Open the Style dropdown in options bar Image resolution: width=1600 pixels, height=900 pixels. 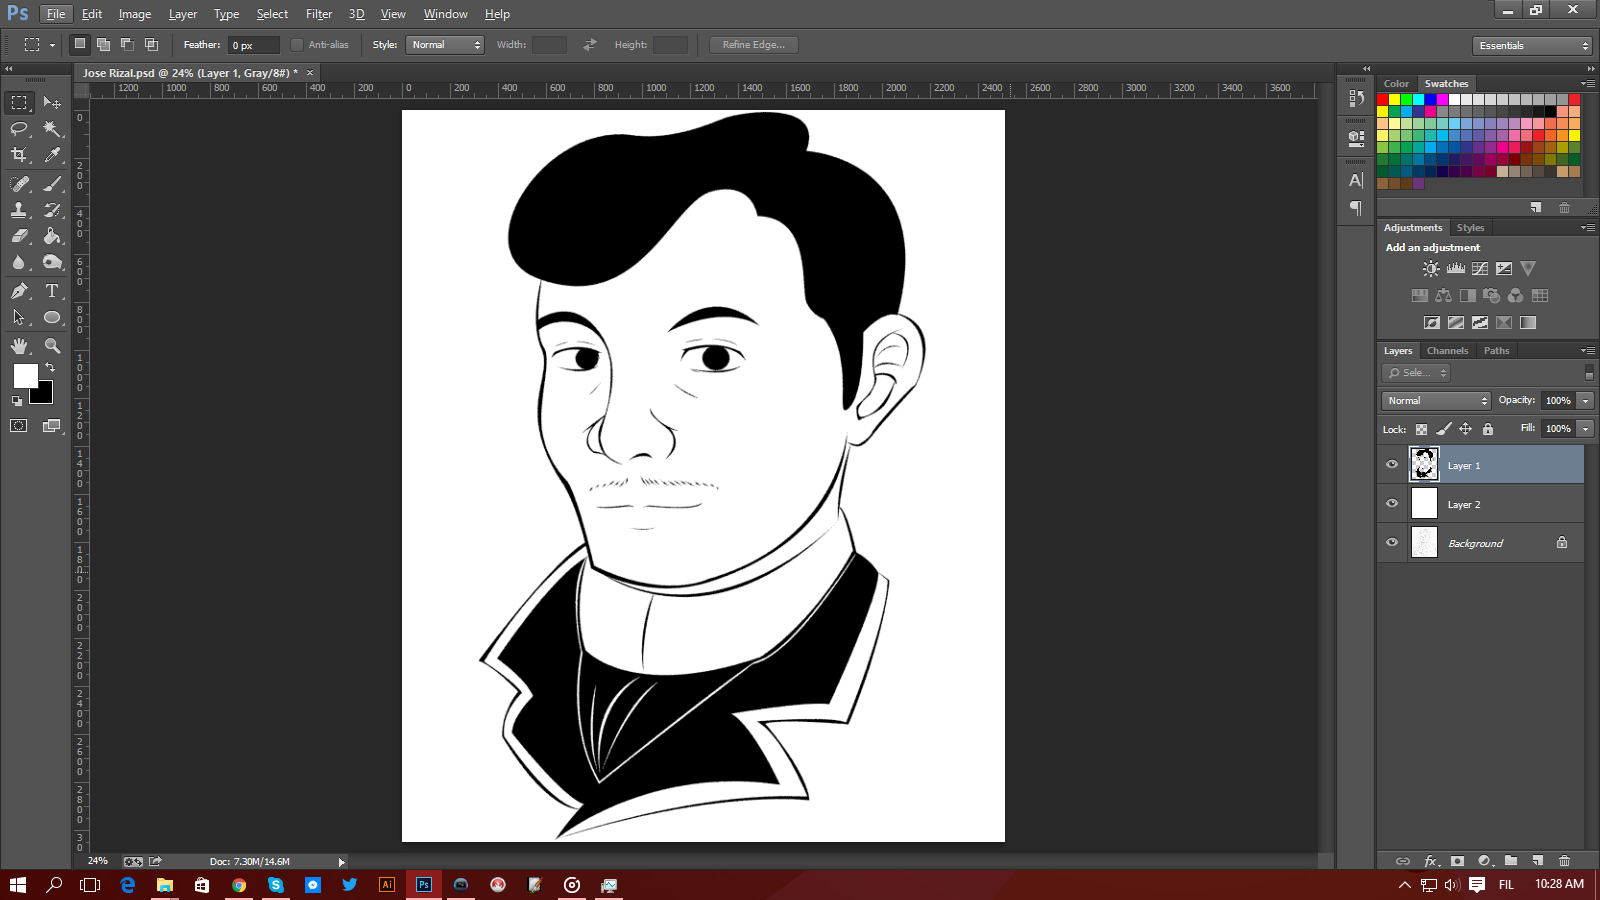(445, 45)
